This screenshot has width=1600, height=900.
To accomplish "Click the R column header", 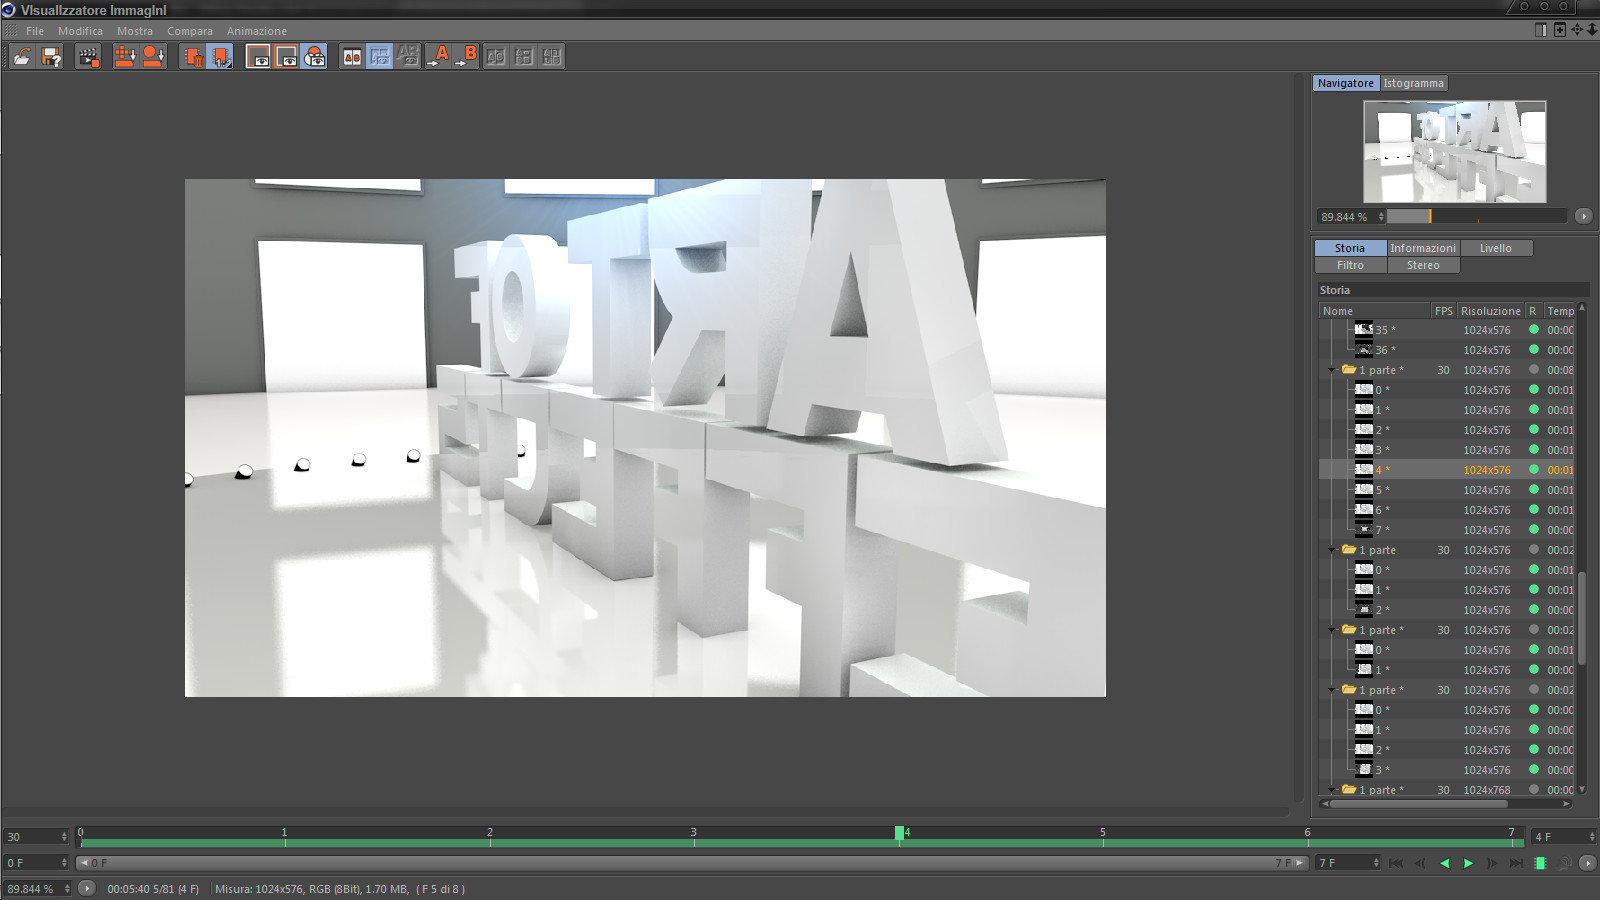I will [1533, 311].
